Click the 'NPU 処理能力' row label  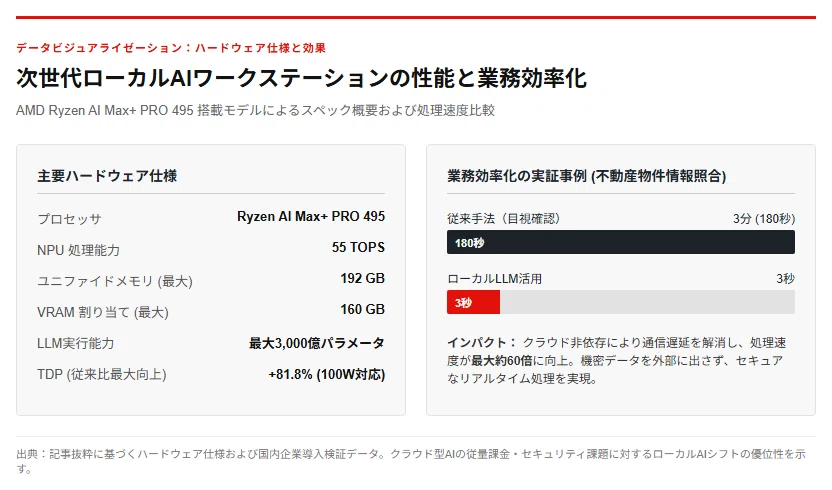click(x=79, y=250)
